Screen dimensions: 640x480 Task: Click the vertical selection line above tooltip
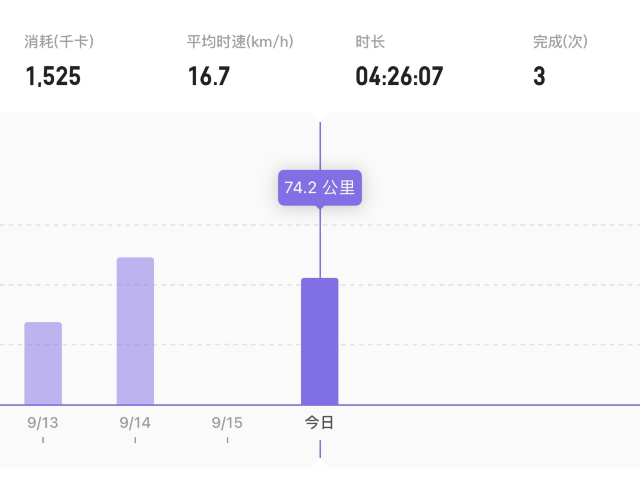(320, 145)
